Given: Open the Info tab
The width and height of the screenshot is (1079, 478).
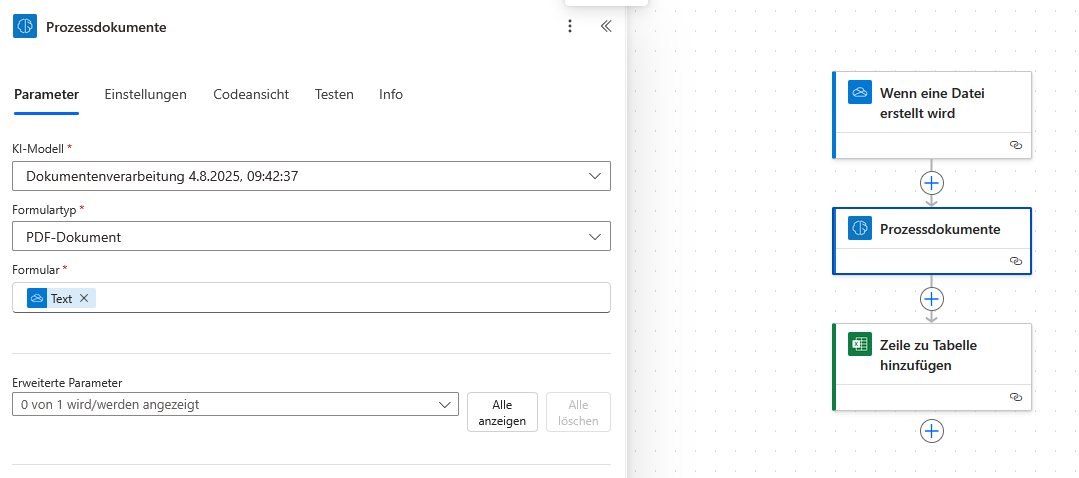Looking at the screenshot, I should point(391,94).
